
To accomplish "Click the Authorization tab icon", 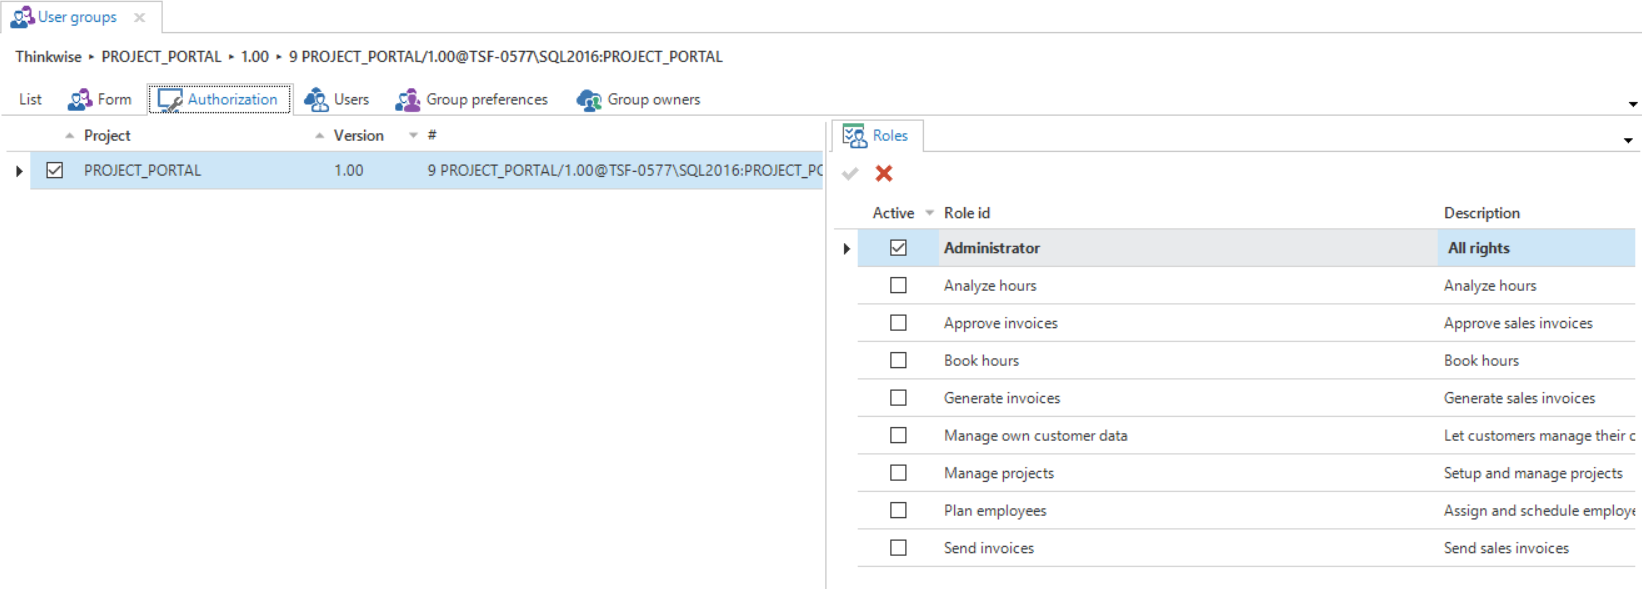I will (170, 100).
